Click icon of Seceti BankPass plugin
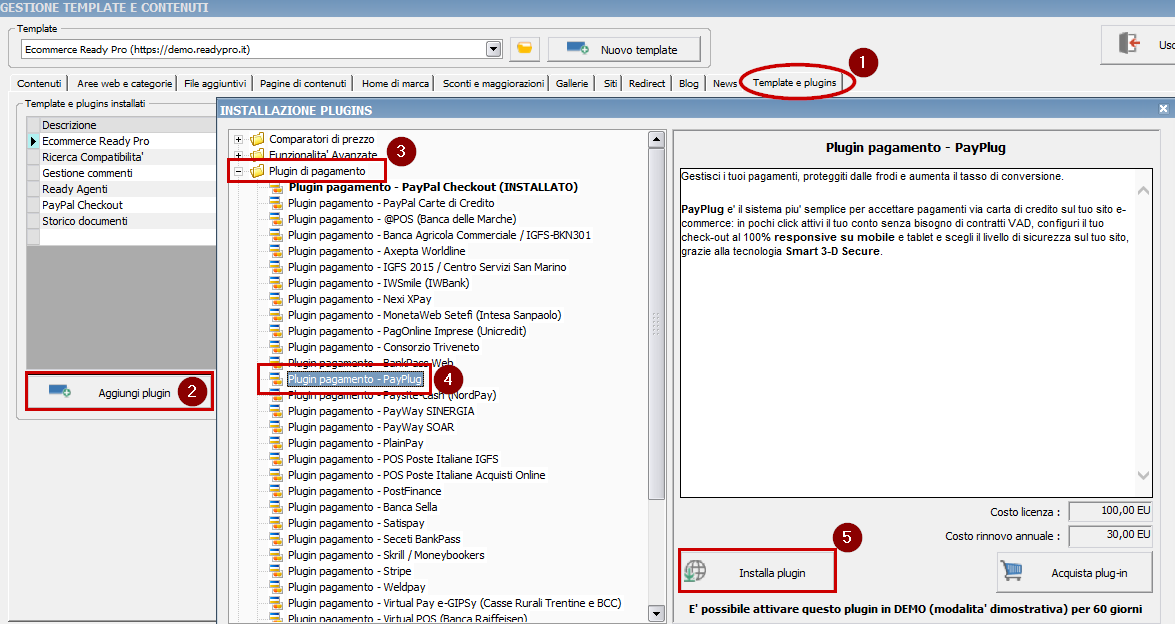 (276, 539)
